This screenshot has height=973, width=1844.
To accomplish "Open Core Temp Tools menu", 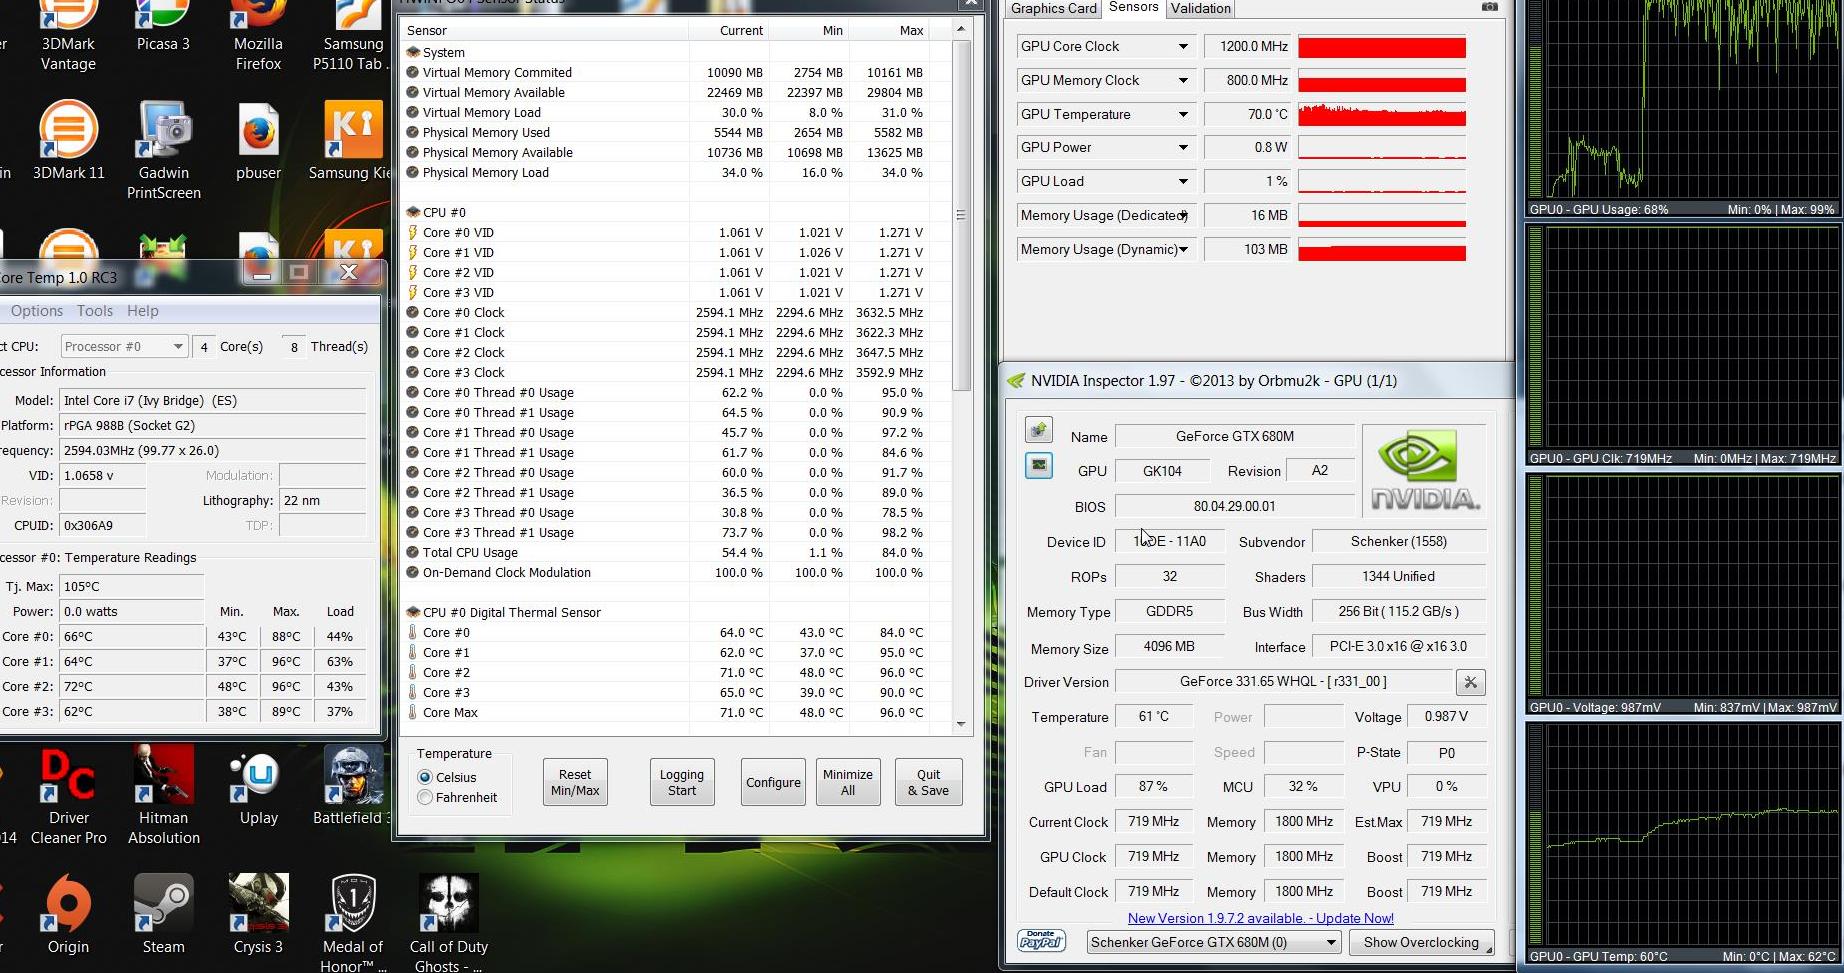I will tap(95, 311).
